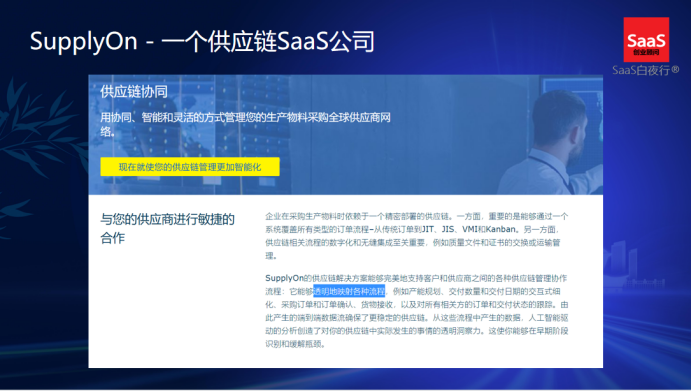
Task: Click the banner subtitle starting 用协同、智能和灵活
Action: (x=245, y=124)
